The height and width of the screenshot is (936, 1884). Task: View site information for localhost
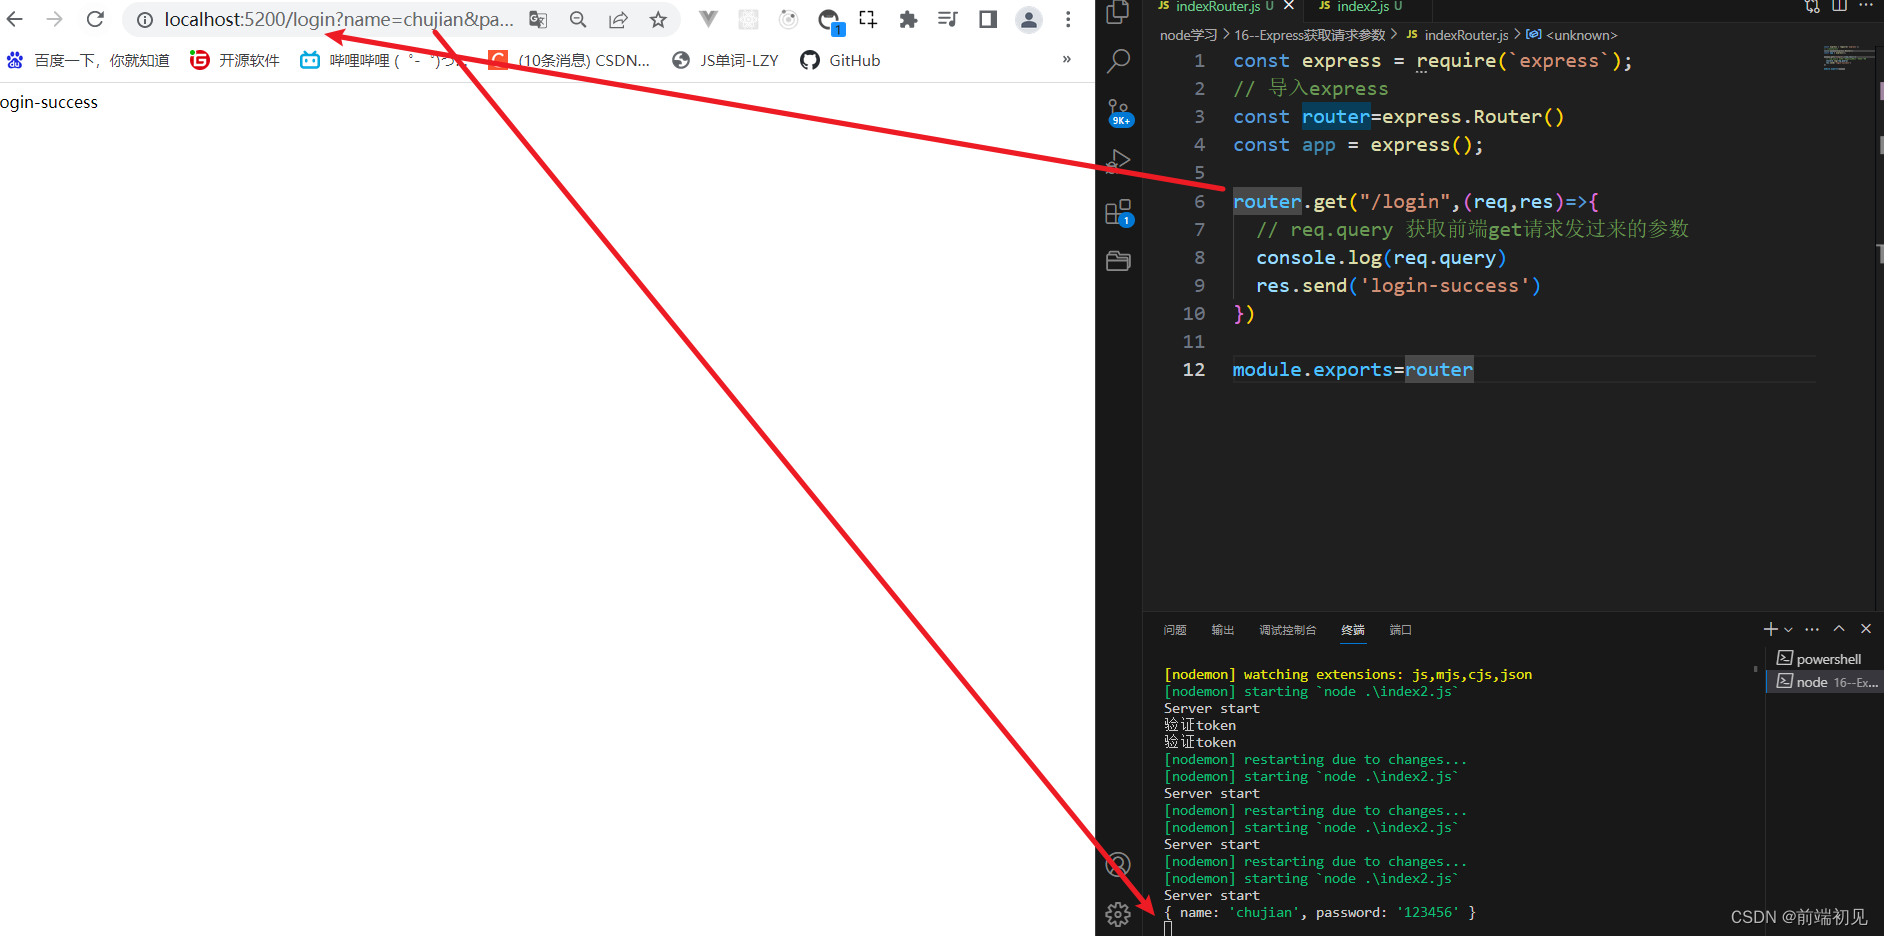coord(145,20)
